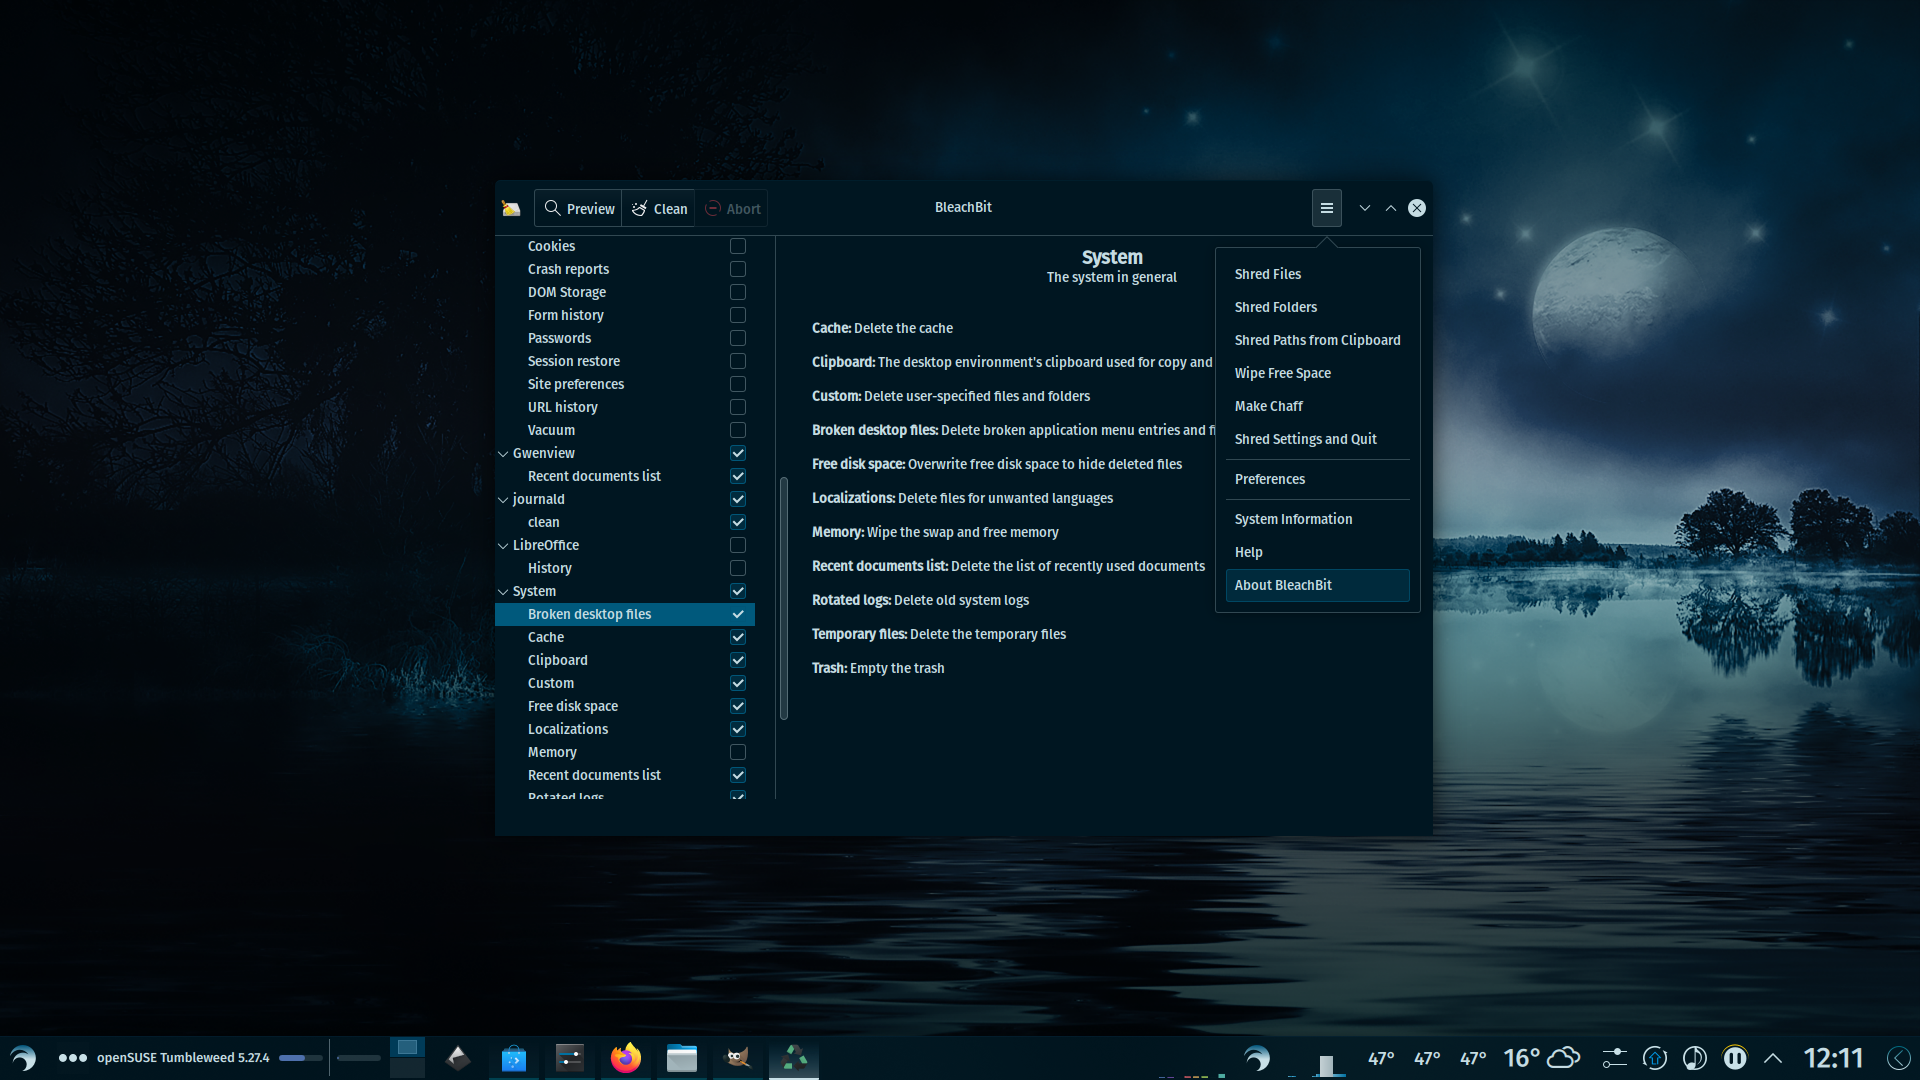This screenshot has height=1080, width=1920.
Task: Select the Clipboard tree item
Action: 557,660
